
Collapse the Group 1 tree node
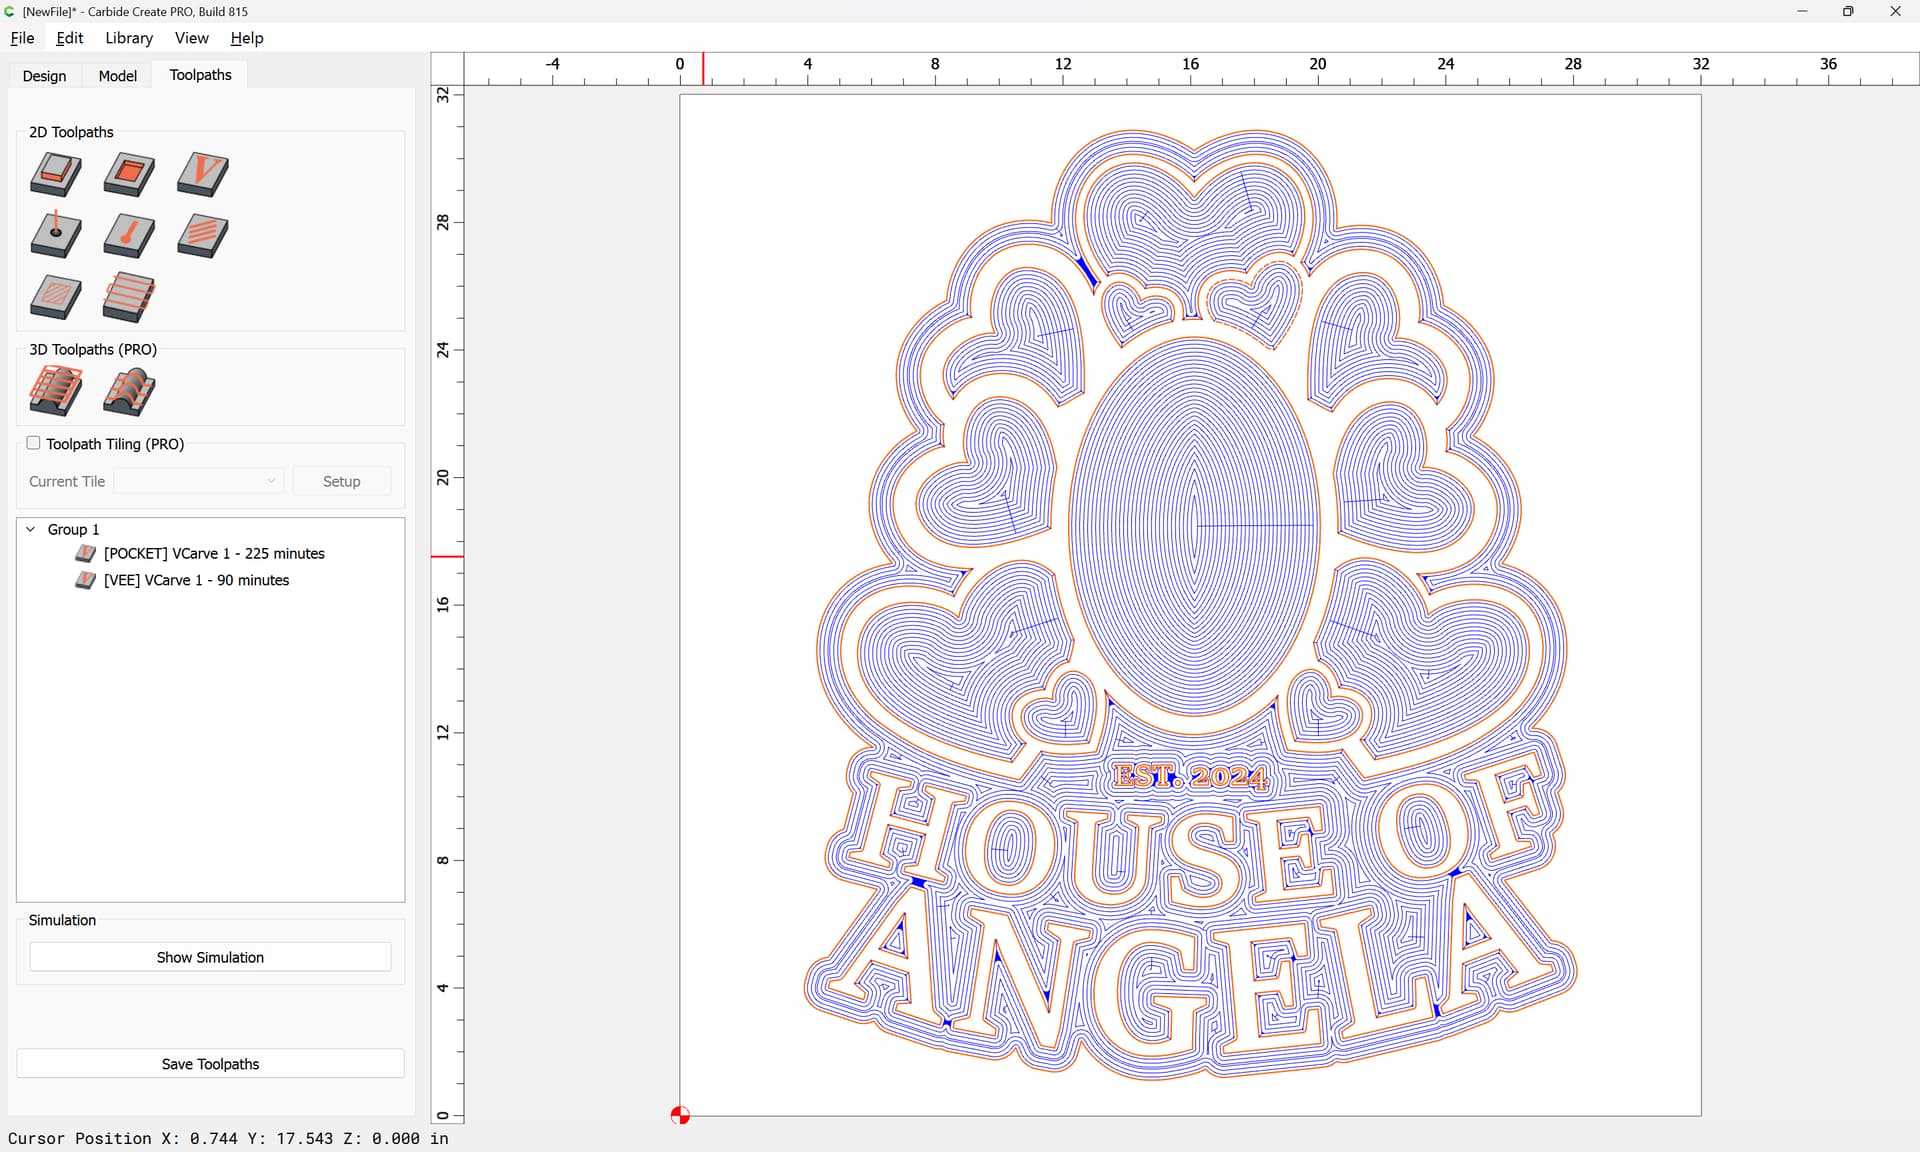pos(31,529)
